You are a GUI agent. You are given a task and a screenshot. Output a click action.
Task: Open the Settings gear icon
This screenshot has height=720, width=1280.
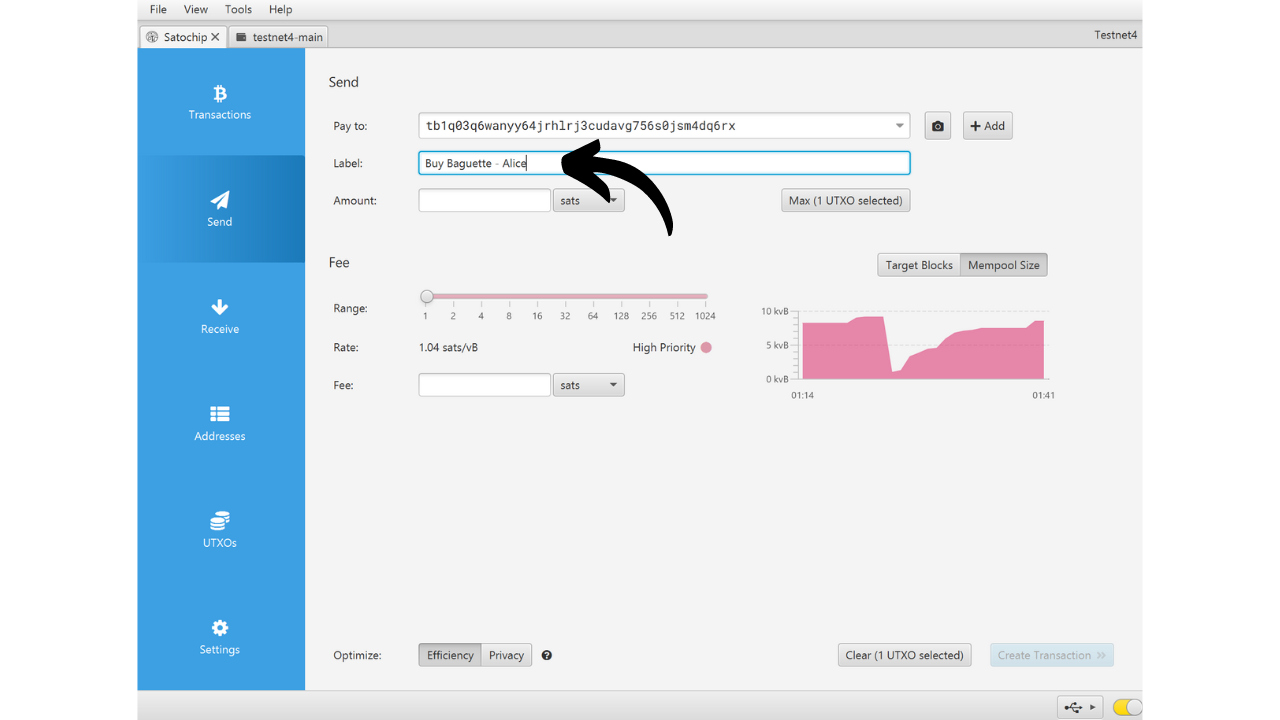coord(220,628)
